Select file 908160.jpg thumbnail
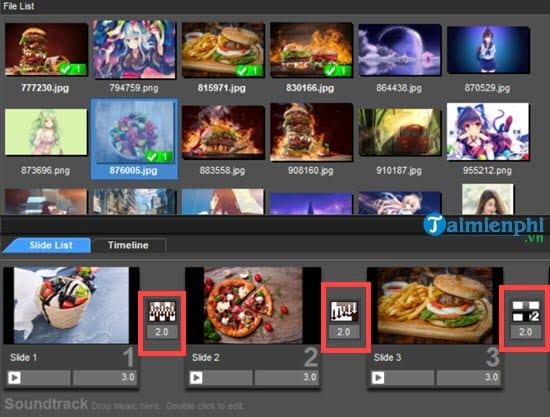 [311, 132]
